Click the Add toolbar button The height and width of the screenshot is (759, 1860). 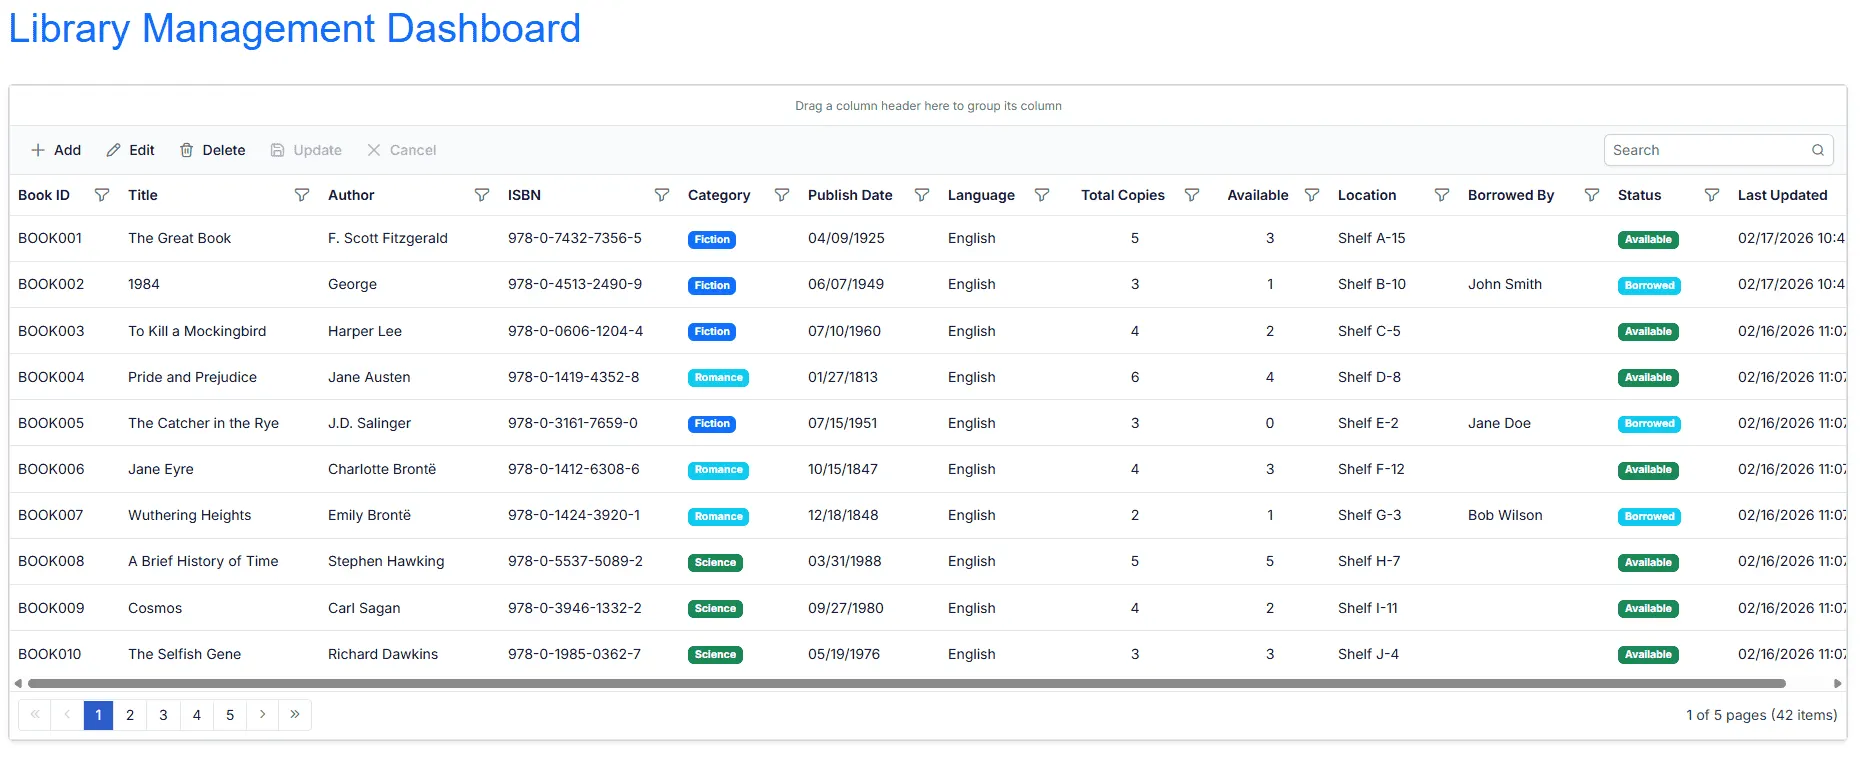(x=56, y=150)
